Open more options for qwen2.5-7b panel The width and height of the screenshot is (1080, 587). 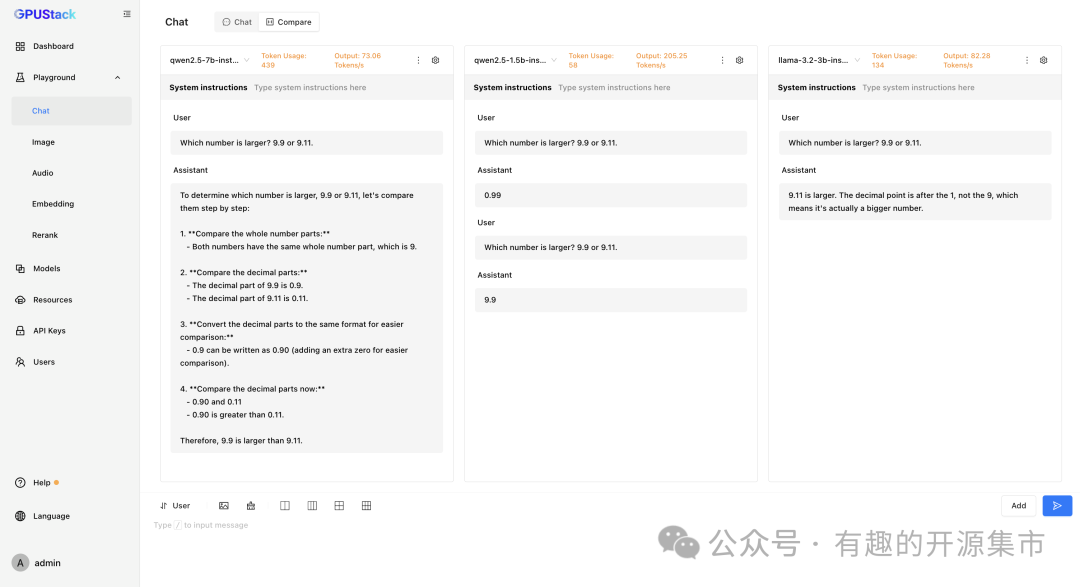[x=418, y=60]
